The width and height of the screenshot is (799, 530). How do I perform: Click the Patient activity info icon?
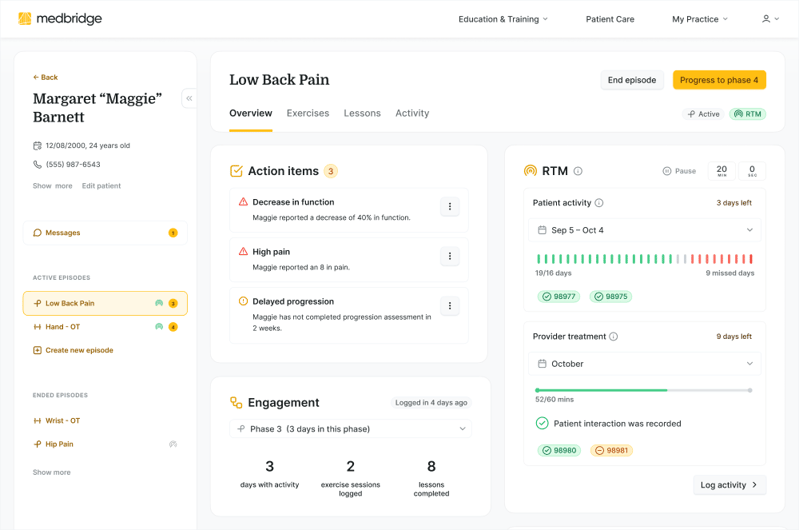pos(599,203)
